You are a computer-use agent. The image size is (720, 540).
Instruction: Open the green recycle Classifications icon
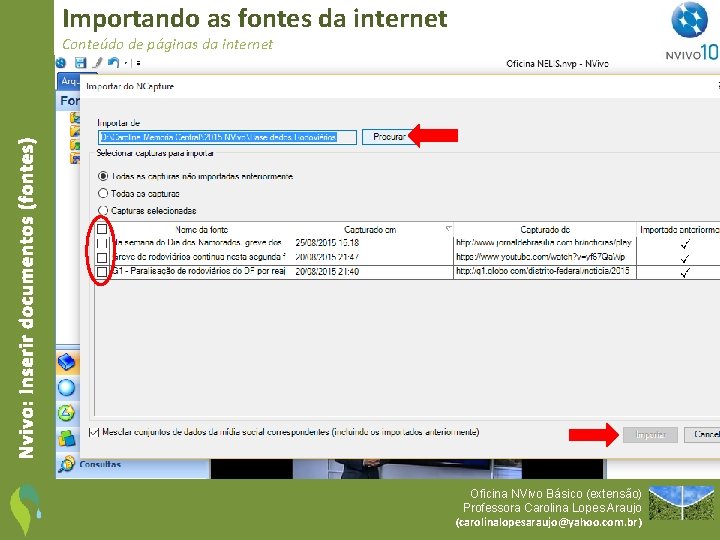point(67,413)
